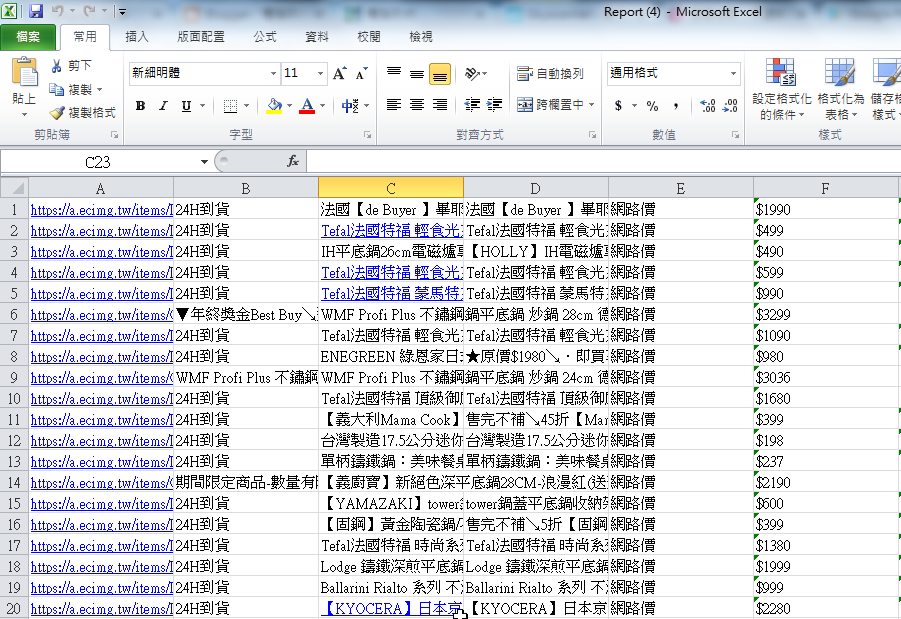Open the font name dropdown

[274, 74]
